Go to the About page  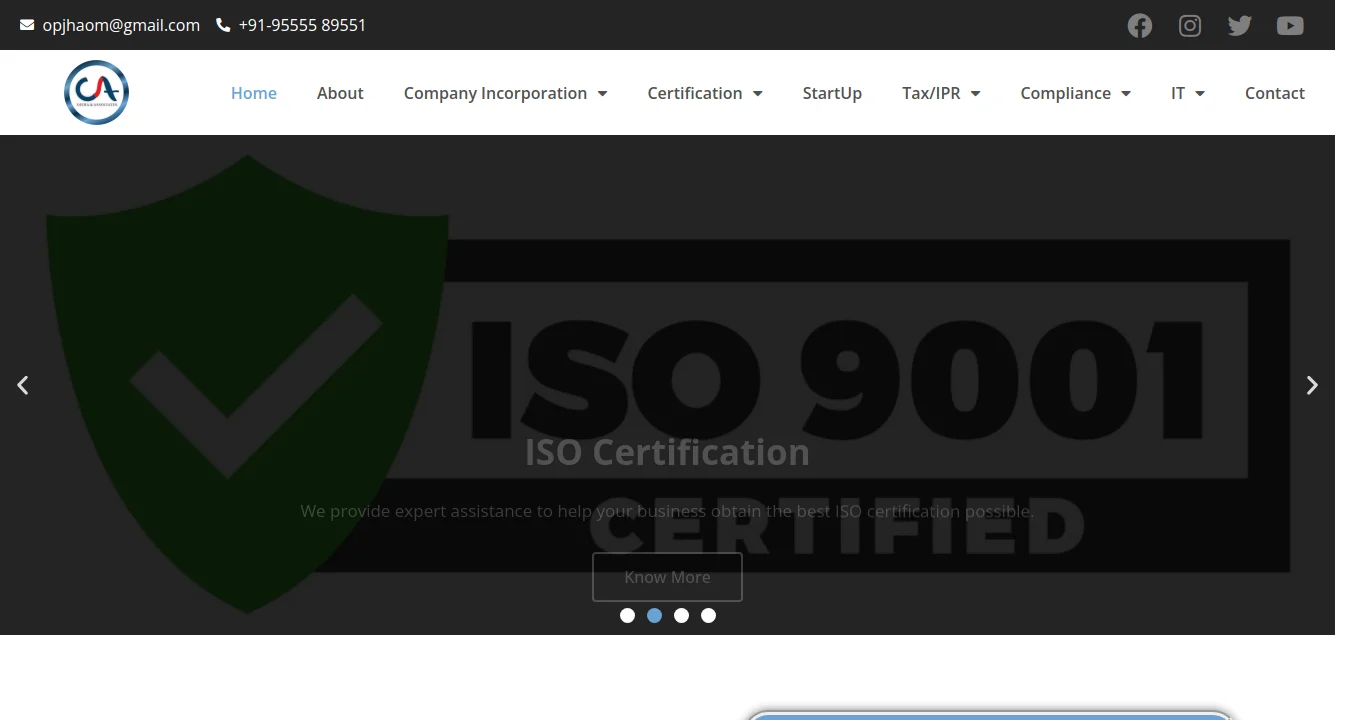(x=340, y=93)
